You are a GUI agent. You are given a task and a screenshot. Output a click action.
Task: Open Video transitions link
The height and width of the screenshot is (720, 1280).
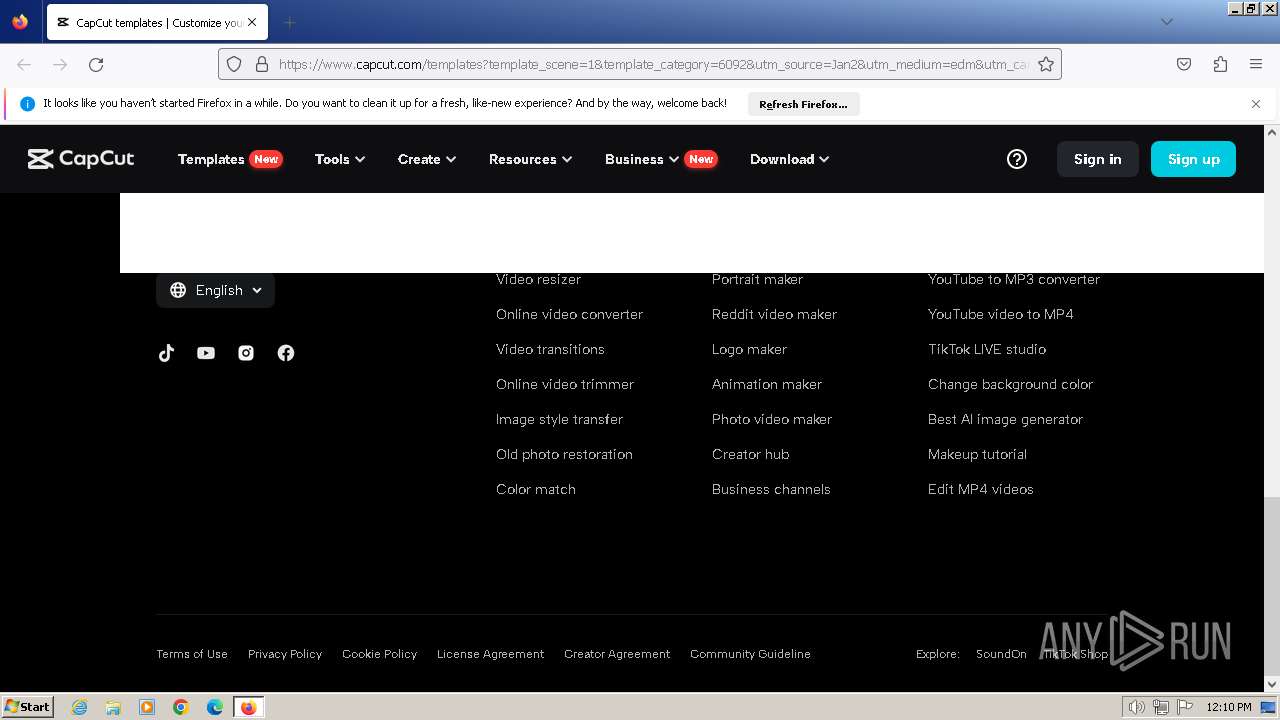click(x=550, y=349)
